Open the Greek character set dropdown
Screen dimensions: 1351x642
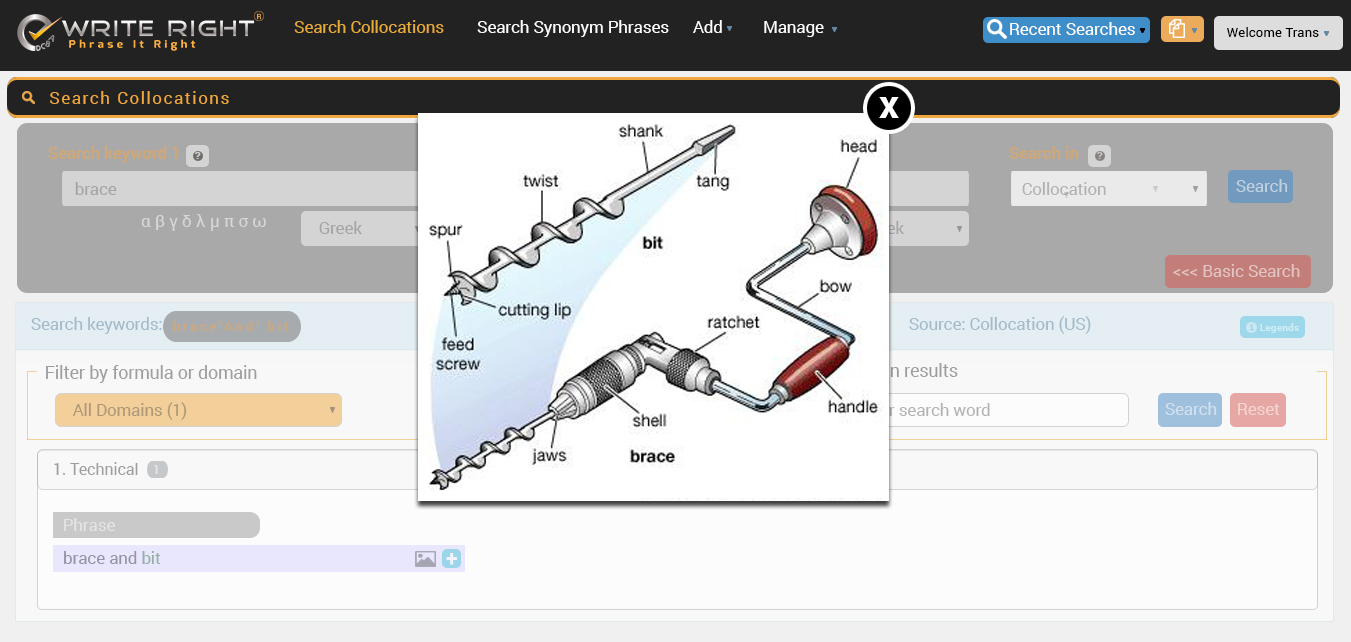(x=360, y=229)
